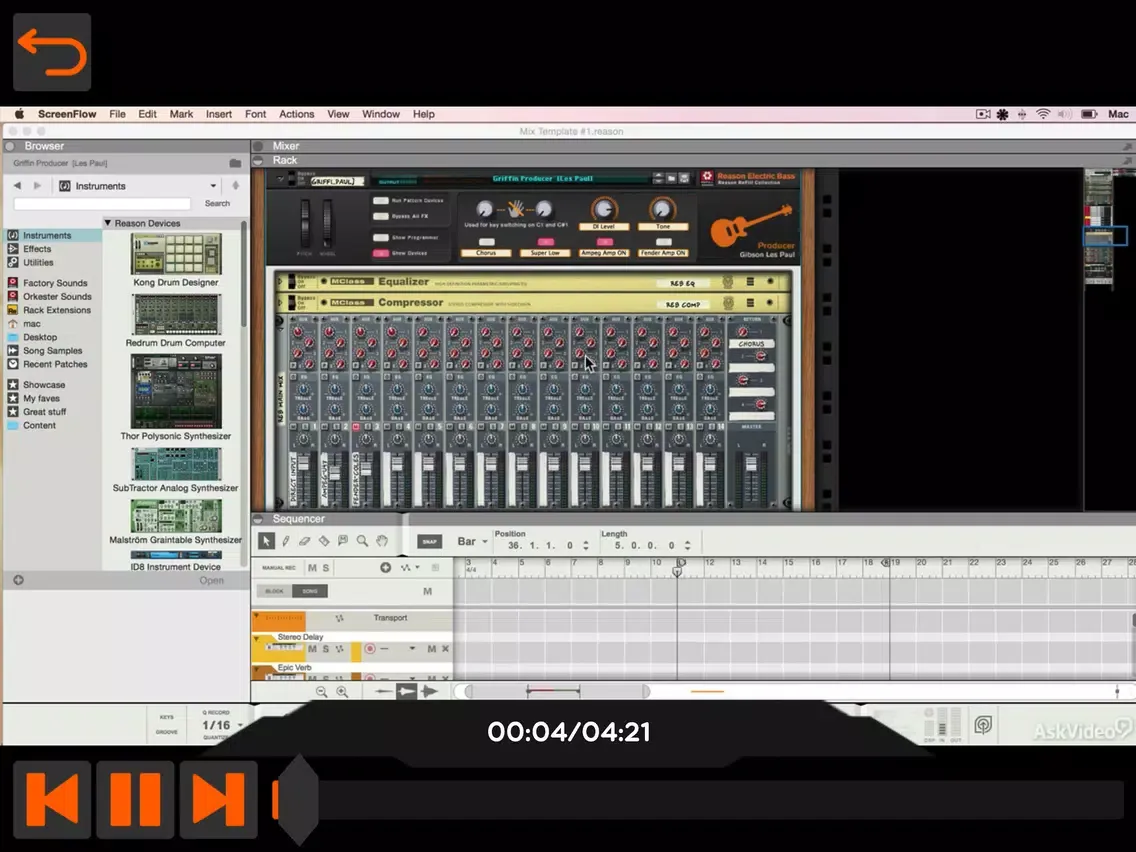This screenshot has height=852, width=1136.
Task: Click browser forward navigation arrow
Action: pos(38,186)
